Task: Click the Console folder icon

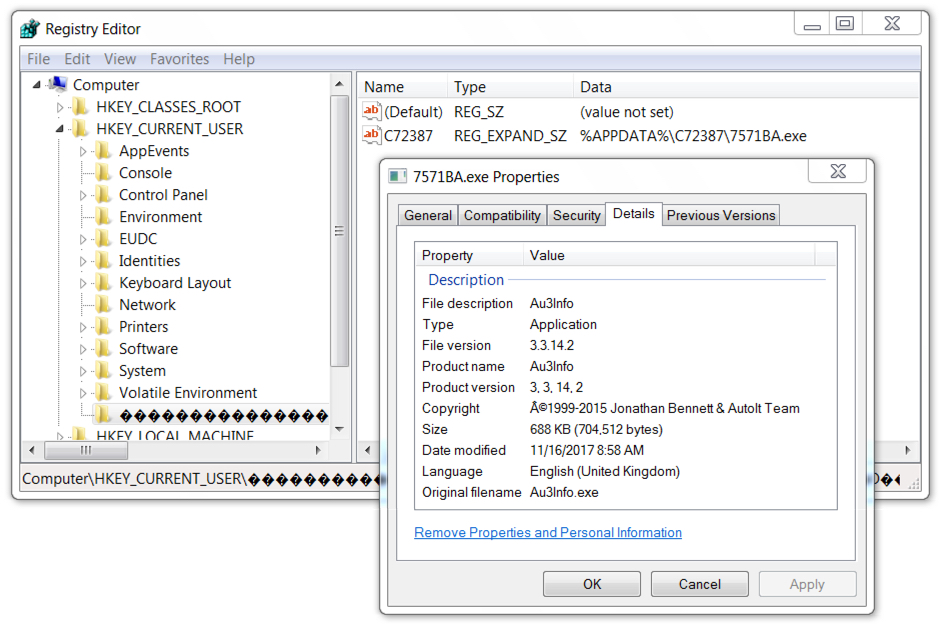Action: click(103, 173)
